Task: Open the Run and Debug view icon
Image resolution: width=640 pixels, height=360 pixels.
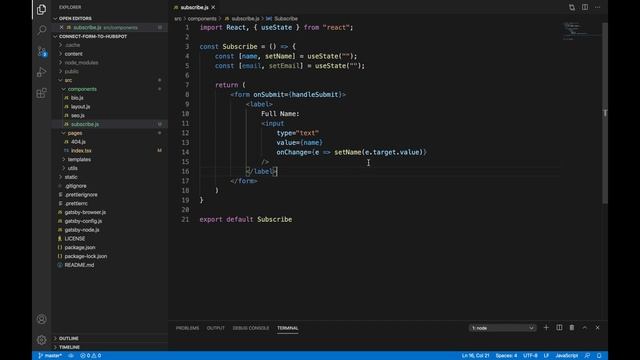Action: 41,72
